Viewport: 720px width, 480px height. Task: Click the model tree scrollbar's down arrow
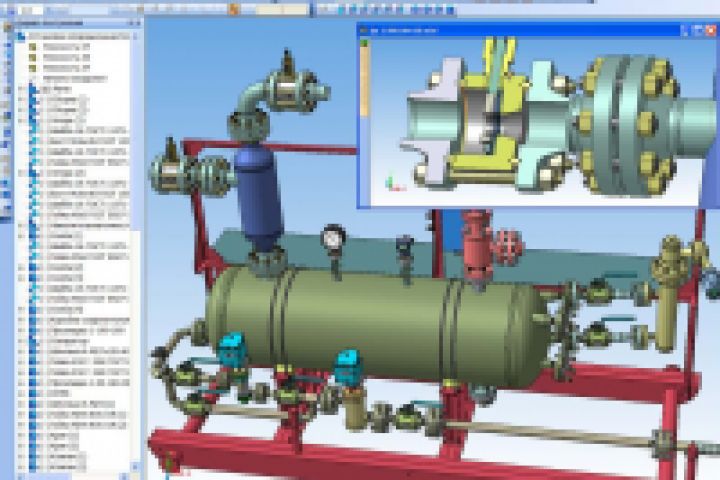click(x=135, y=467)
